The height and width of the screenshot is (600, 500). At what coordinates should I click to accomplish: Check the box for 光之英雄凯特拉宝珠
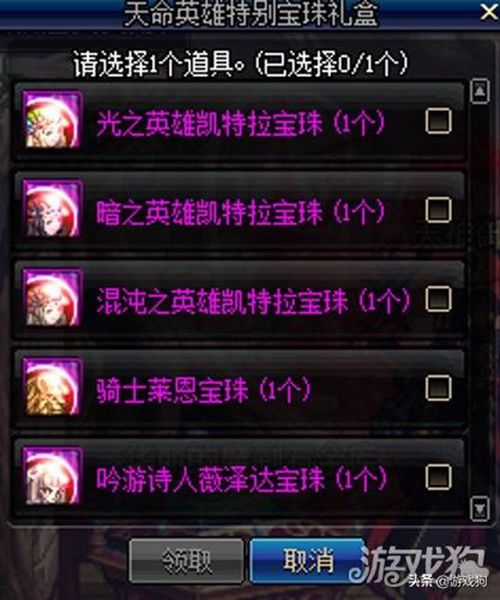438,121
